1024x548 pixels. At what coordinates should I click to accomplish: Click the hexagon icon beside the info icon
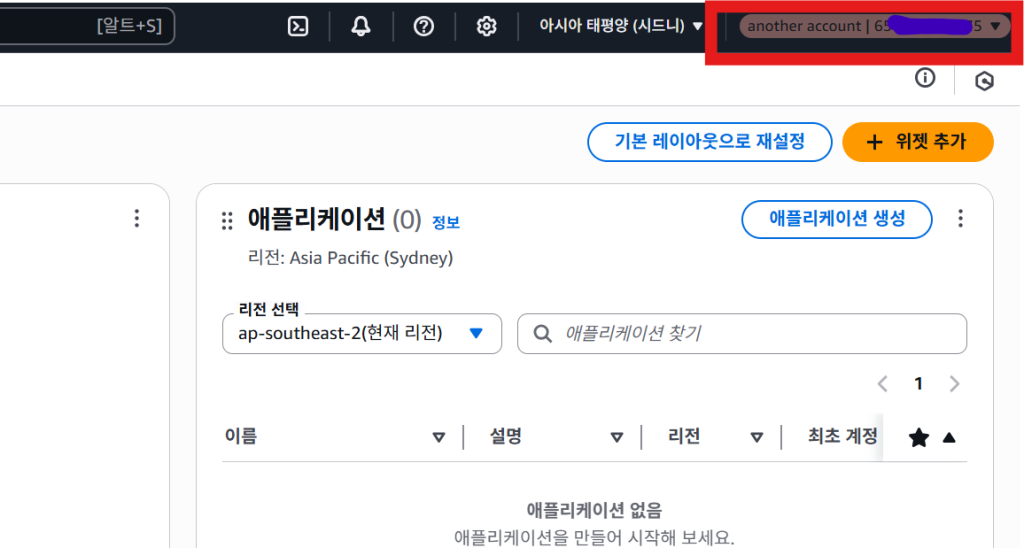[984, 80]
